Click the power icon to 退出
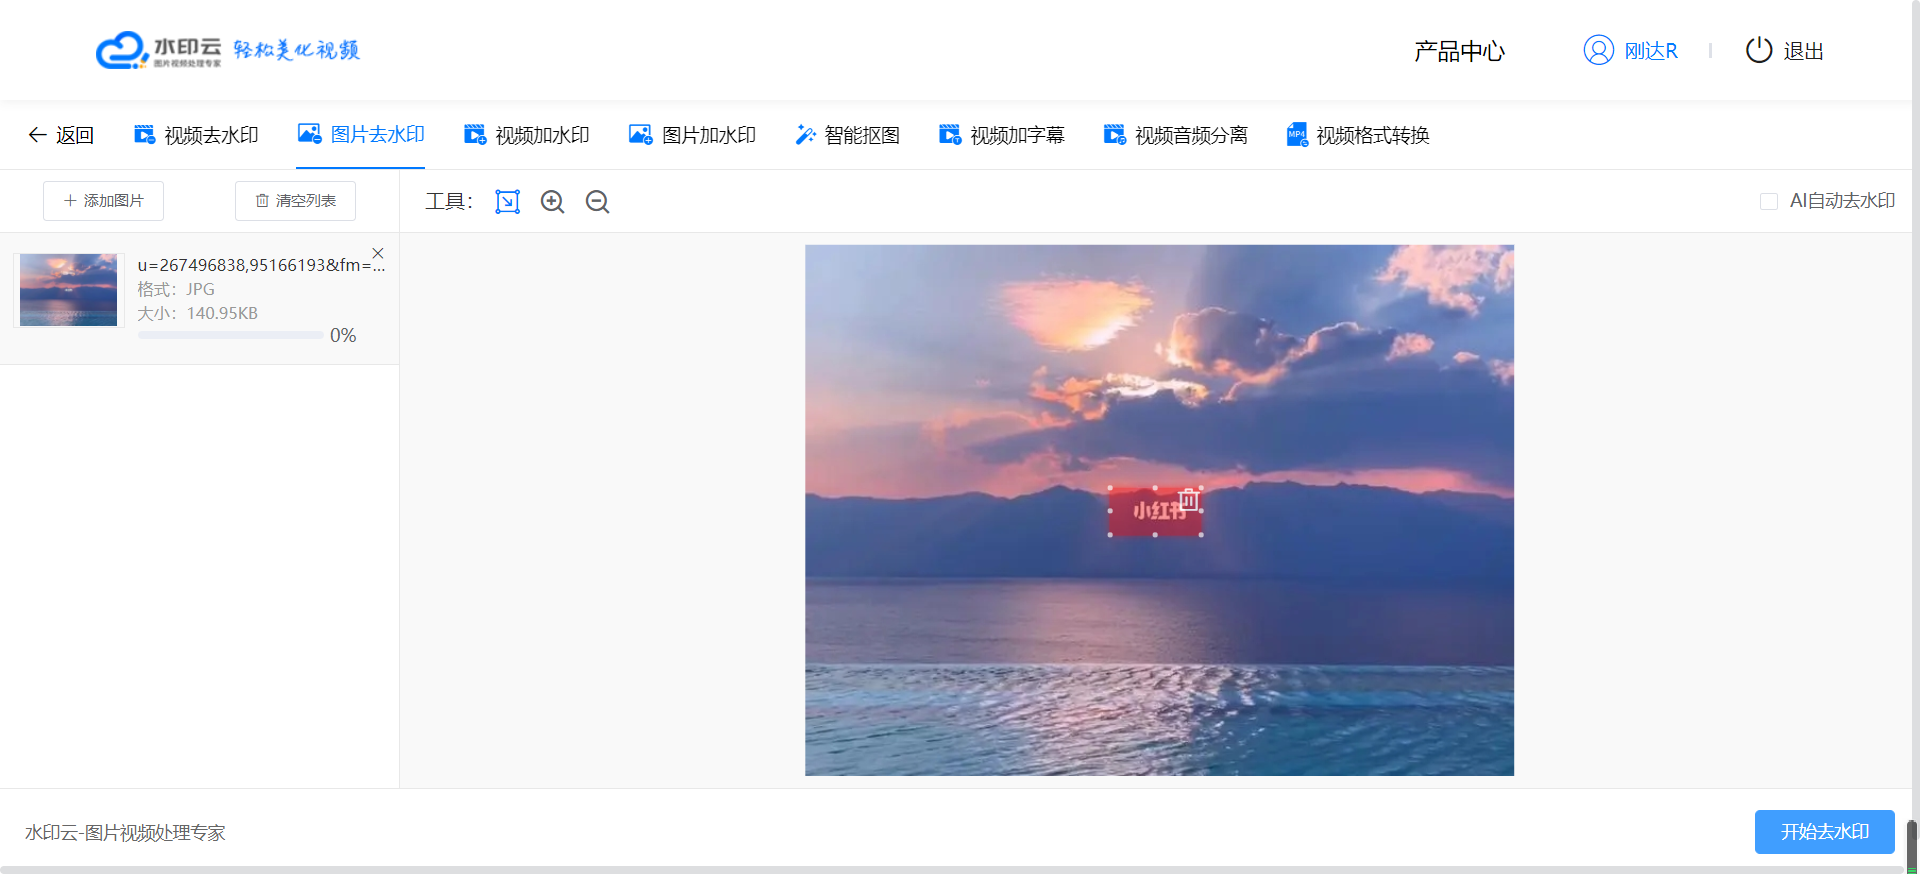 1758,50
